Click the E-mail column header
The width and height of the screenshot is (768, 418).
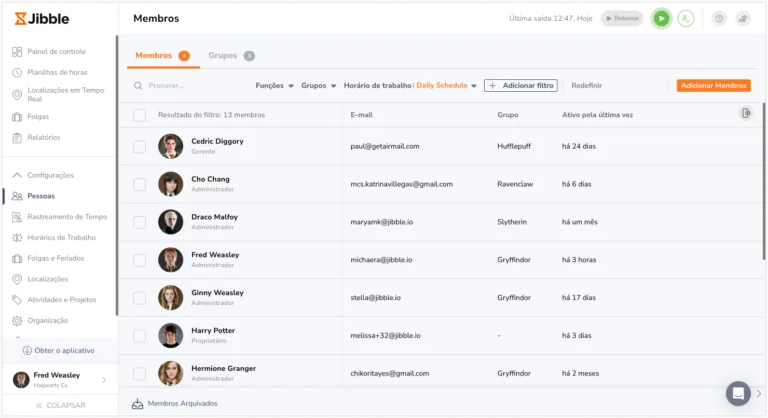click(361, 115)
